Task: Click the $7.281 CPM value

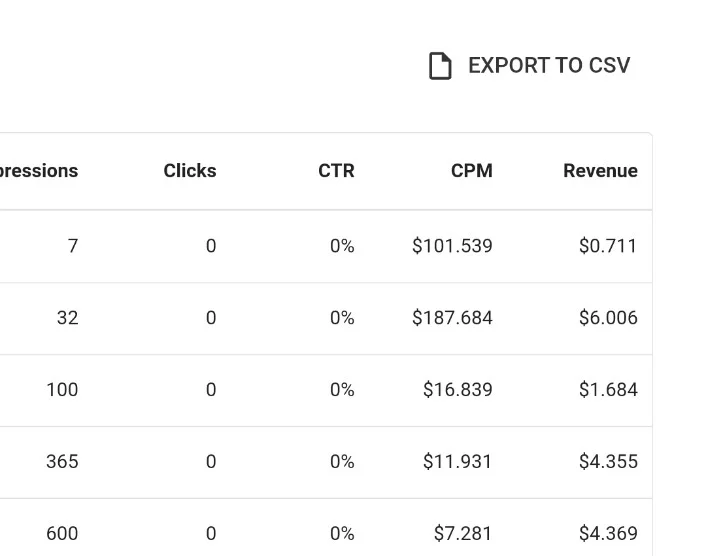Action: pyautogui.click(x=462, y=533)
